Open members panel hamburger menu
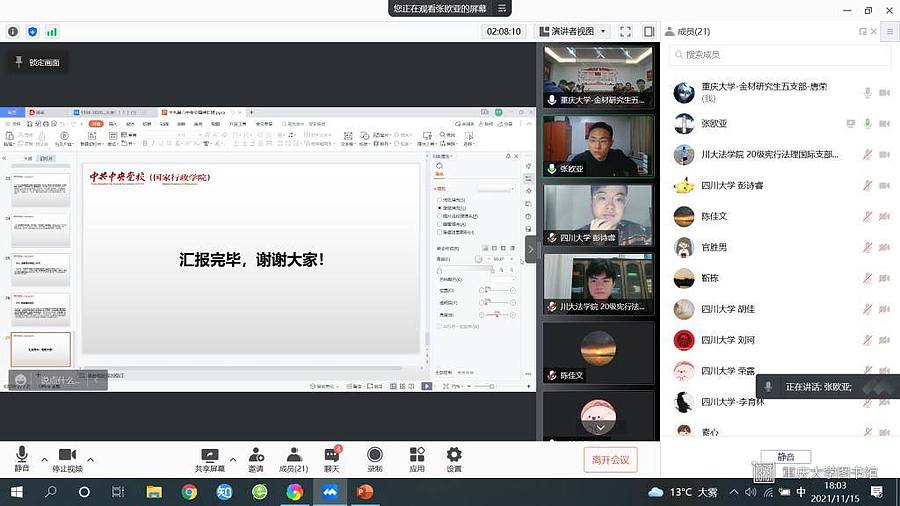Screen dimensions: 900x506 tap(888, 32)
